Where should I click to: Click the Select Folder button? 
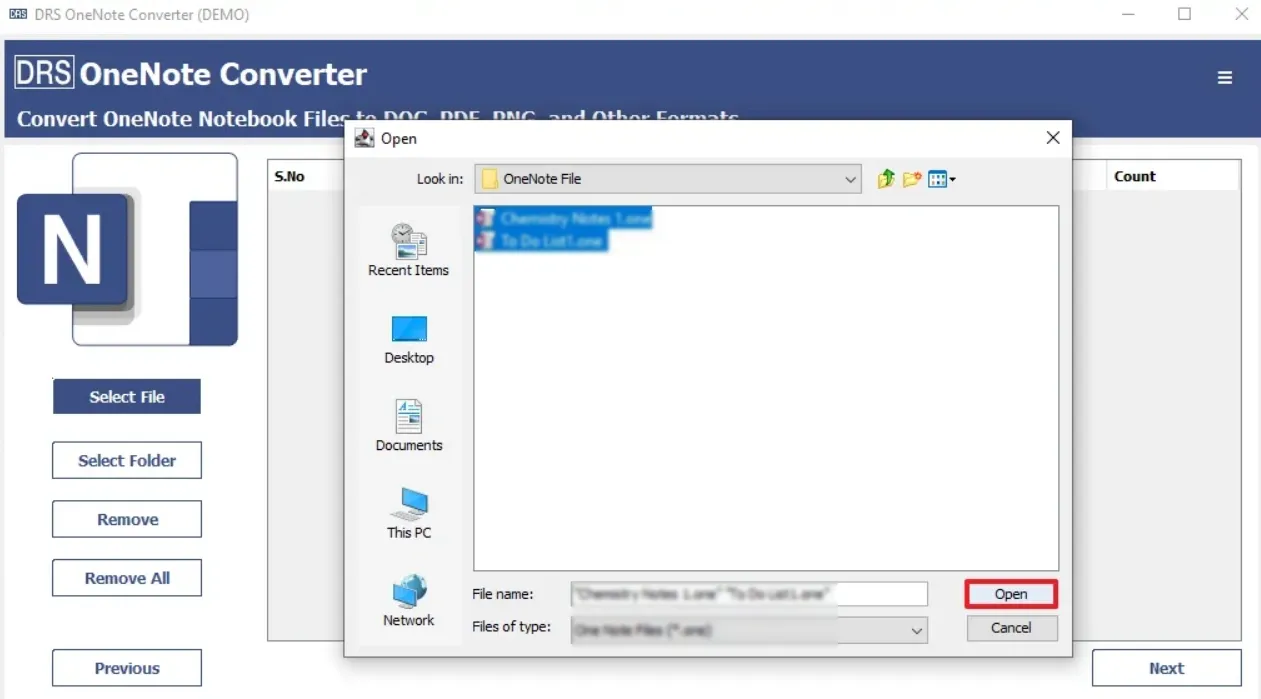click(x=127, y=461)
